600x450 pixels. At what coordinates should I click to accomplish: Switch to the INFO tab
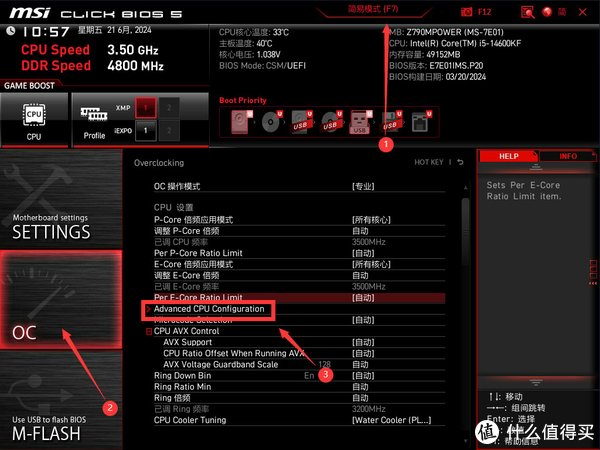pos(568,156)
